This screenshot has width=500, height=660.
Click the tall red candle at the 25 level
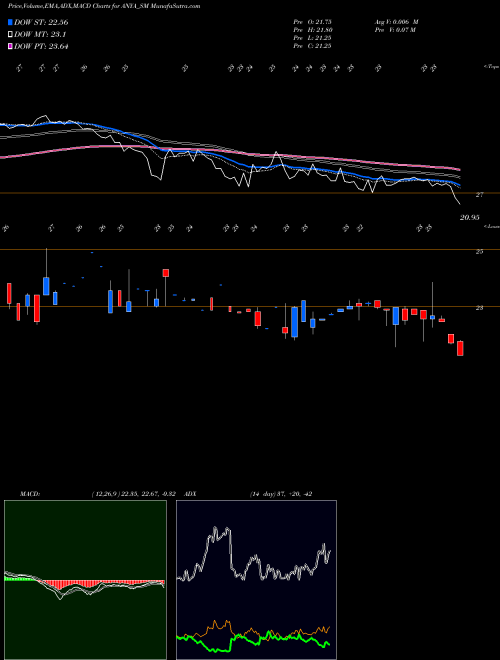pos(166,273)
